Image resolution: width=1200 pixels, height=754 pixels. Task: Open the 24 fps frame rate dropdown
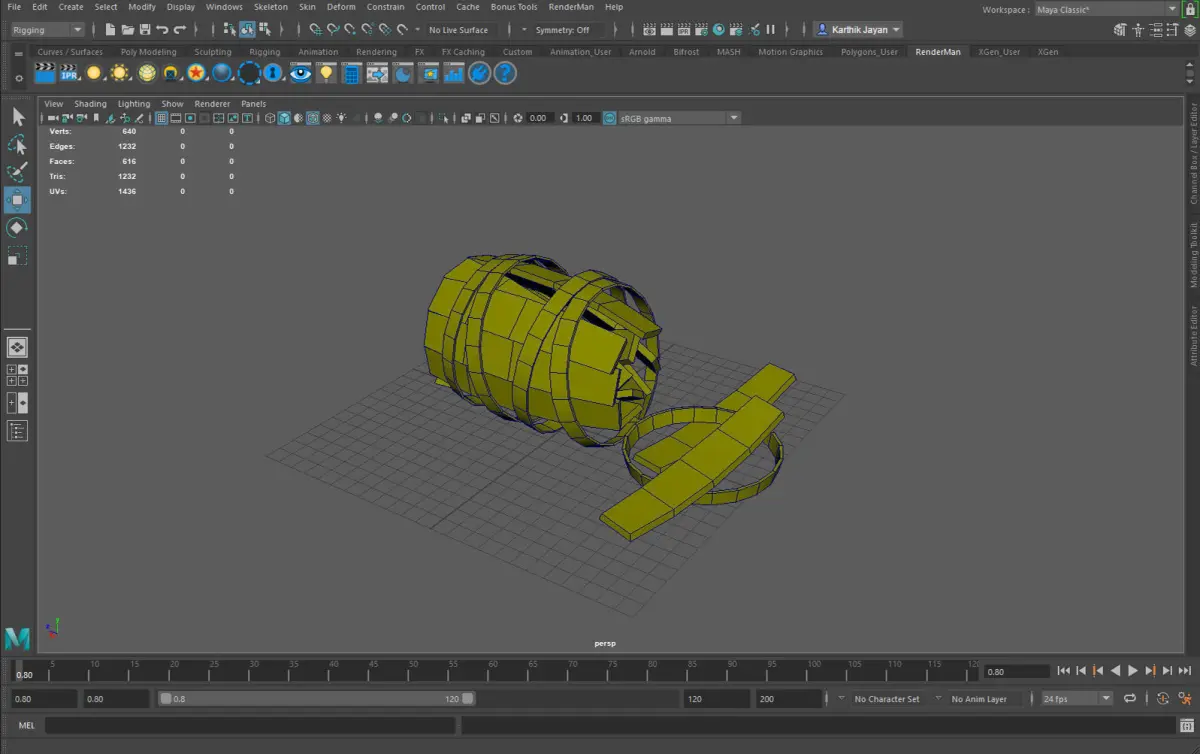pos(1077,699)
